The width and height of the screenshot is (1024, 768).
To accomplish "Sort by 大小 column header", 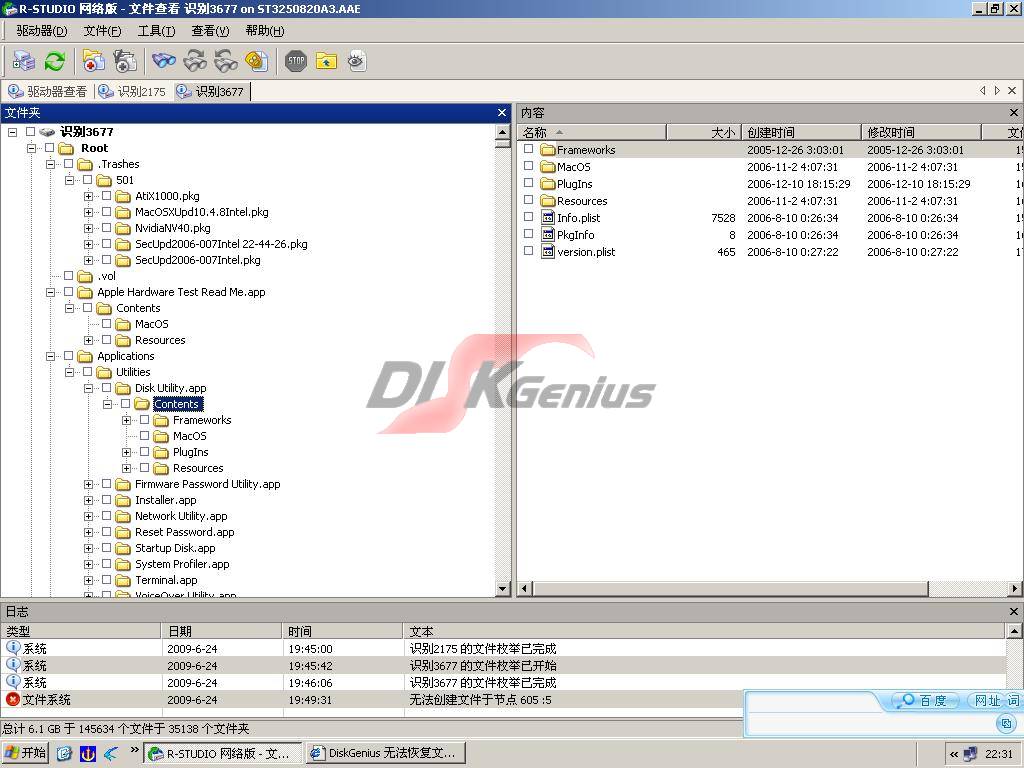I will 703,133.
